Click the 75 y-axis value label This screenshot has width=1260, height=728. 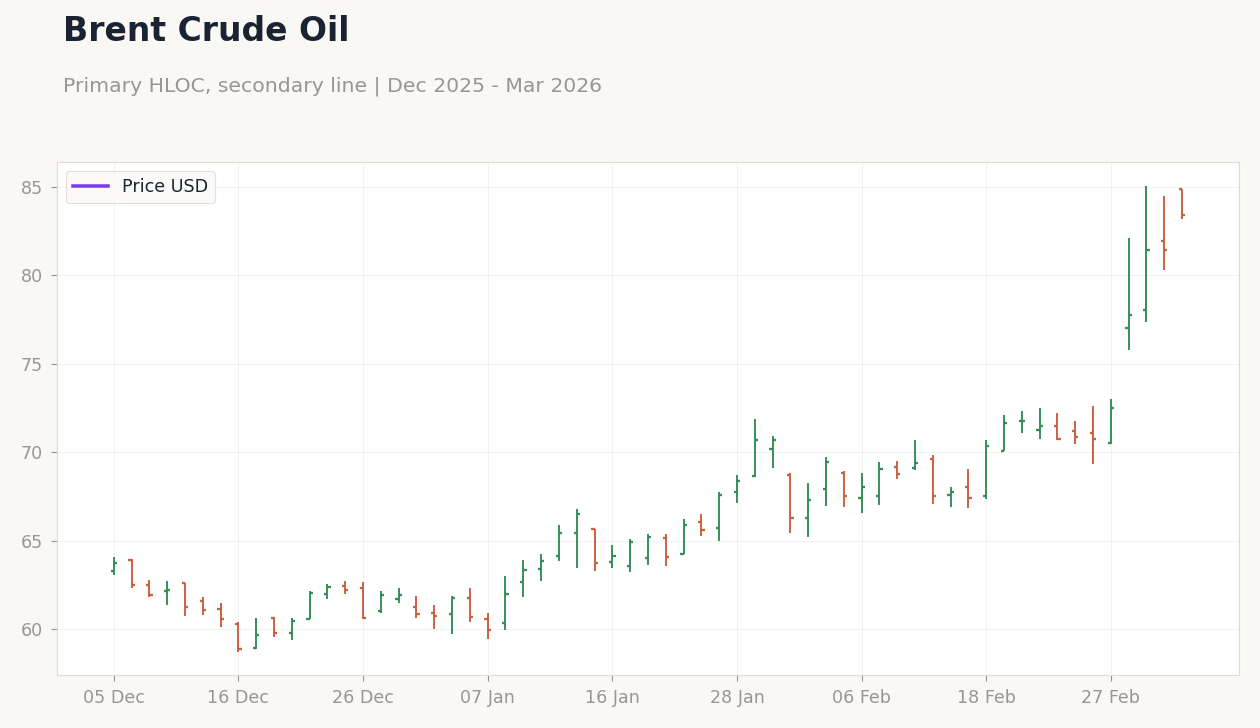(32, 365)
